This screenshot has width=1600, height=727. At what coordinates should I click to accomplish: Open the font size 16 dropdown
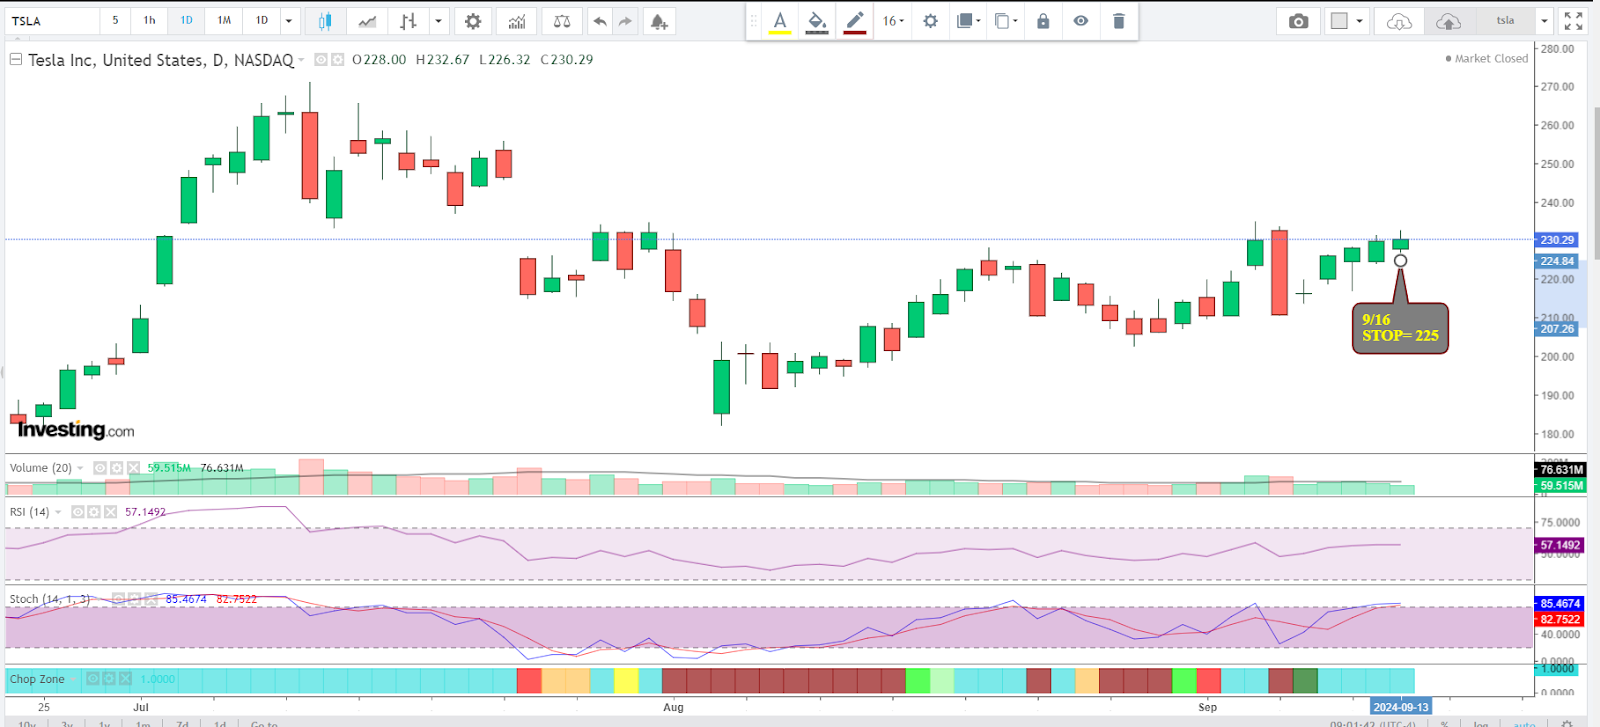[x=893, y=21]
